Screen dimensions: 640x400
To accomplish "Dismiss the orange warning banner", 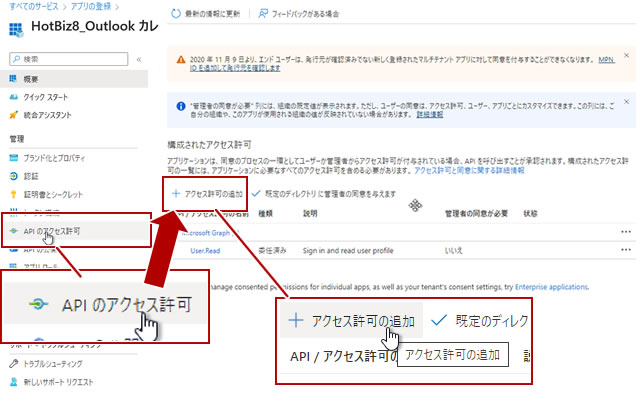I will [x=627, y=56].
